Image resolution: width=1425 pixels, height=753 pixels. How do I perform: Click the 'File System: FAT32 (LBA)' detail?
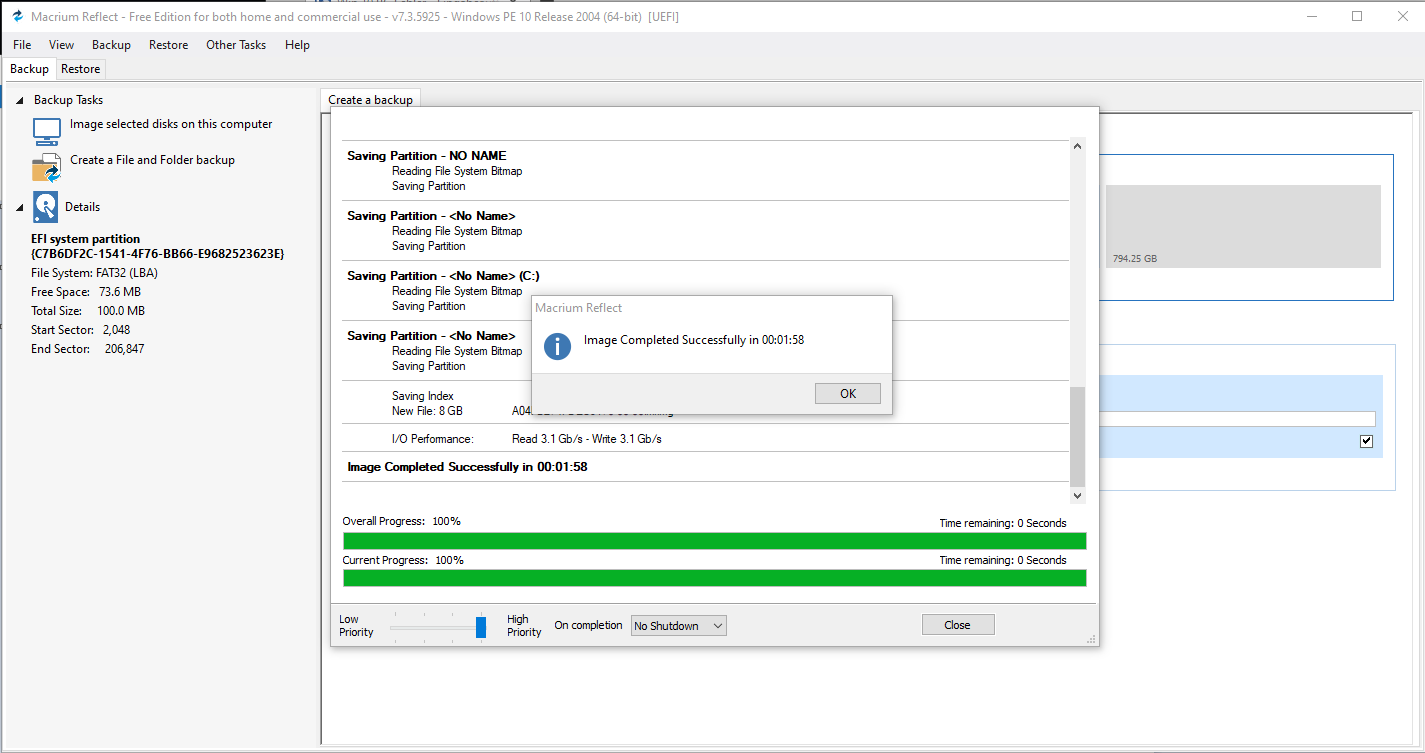click(x=95, y=273)
